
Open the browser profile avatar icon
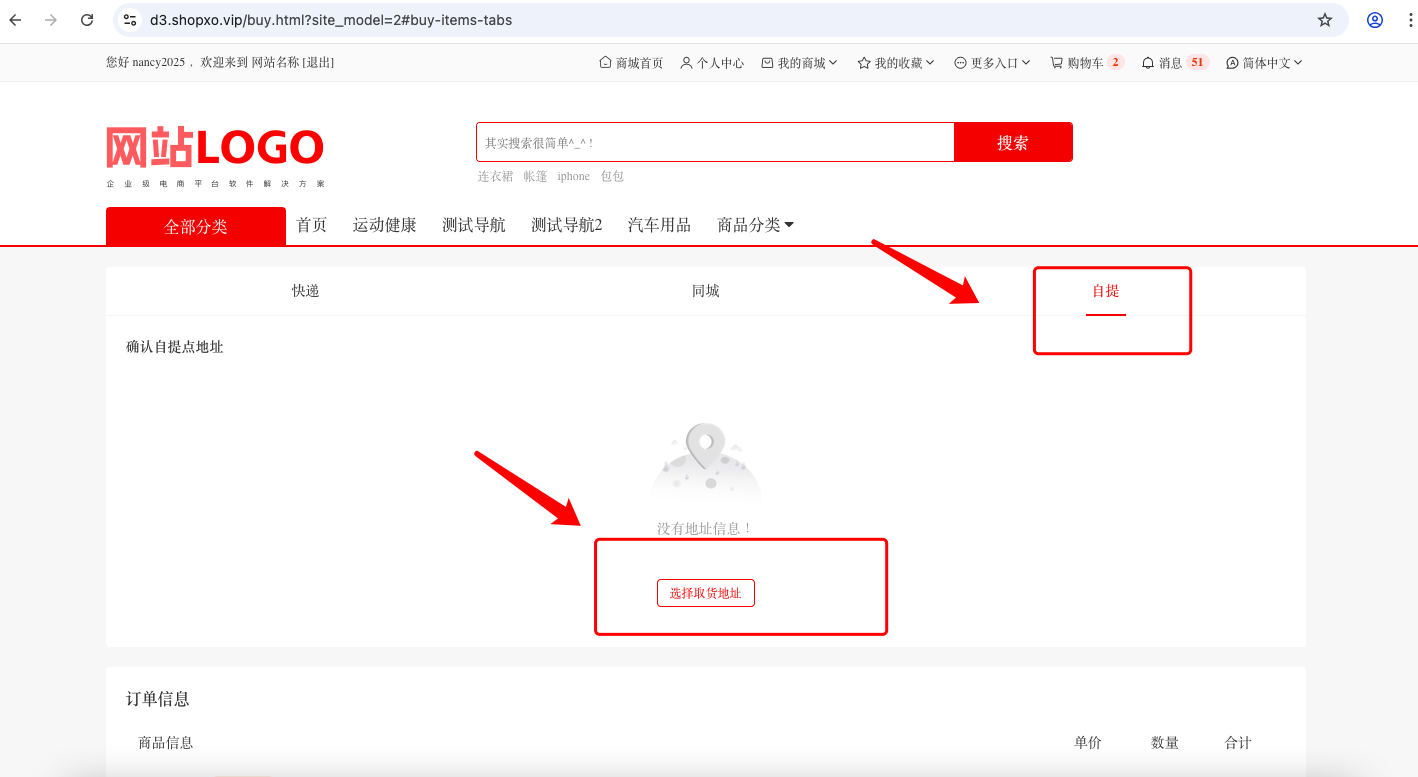tap(1375, 20)
